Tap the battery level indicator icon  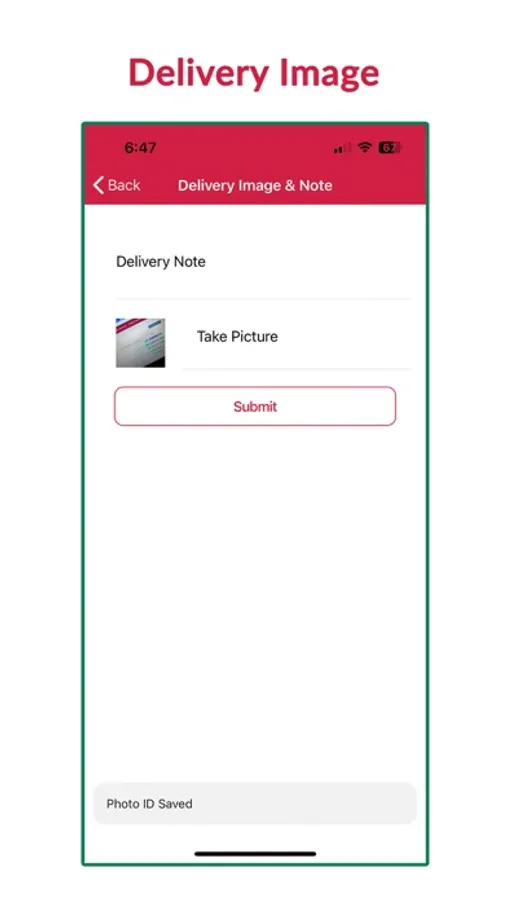(x=390, y=148)
